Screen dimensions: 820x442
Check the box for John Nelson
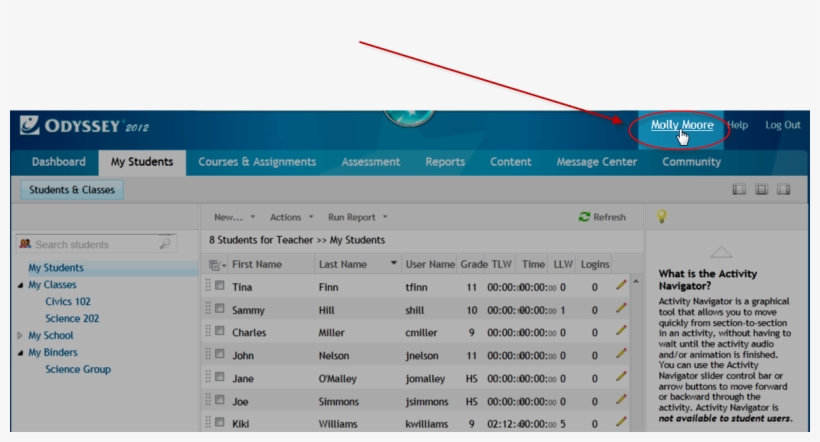point(220,354)
